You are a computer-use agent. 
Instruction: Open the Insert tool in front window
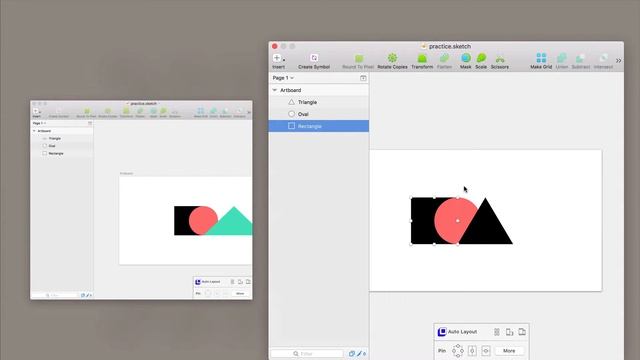278,61
